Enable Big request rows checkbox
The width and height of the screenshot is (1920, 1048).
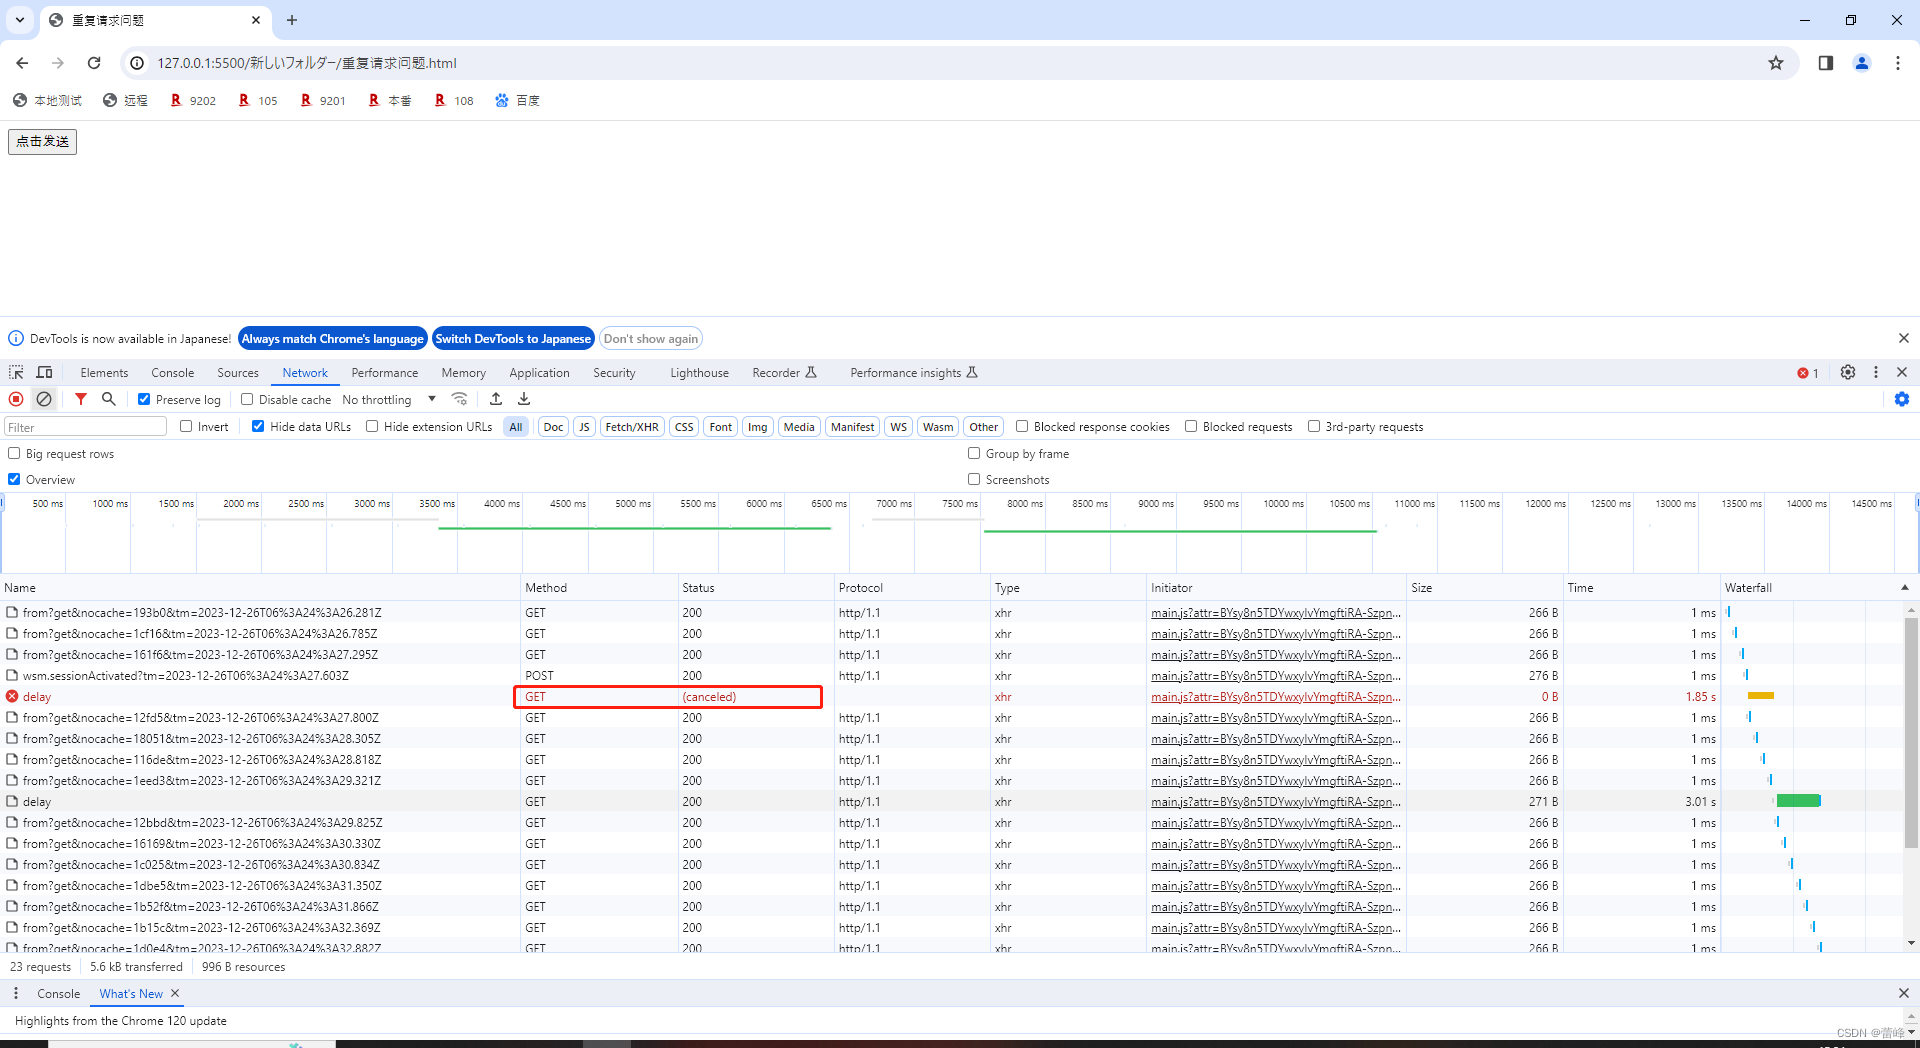[14, 453]
